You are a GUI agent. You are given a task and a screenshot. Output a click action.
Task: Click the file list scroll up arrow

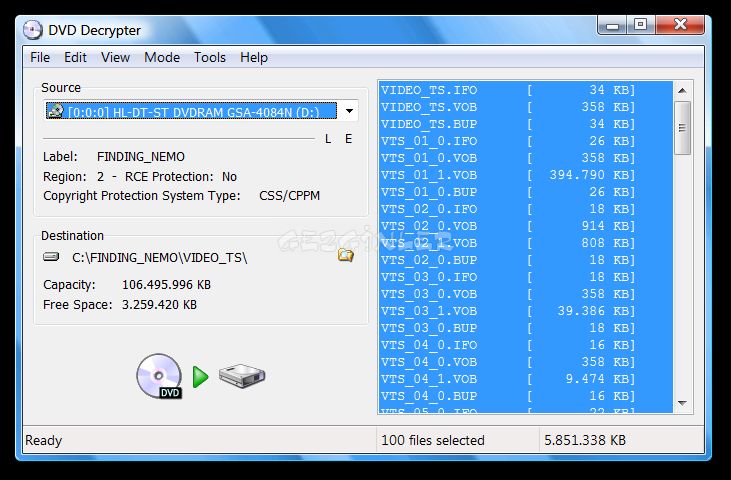click(x=683, y=90)
